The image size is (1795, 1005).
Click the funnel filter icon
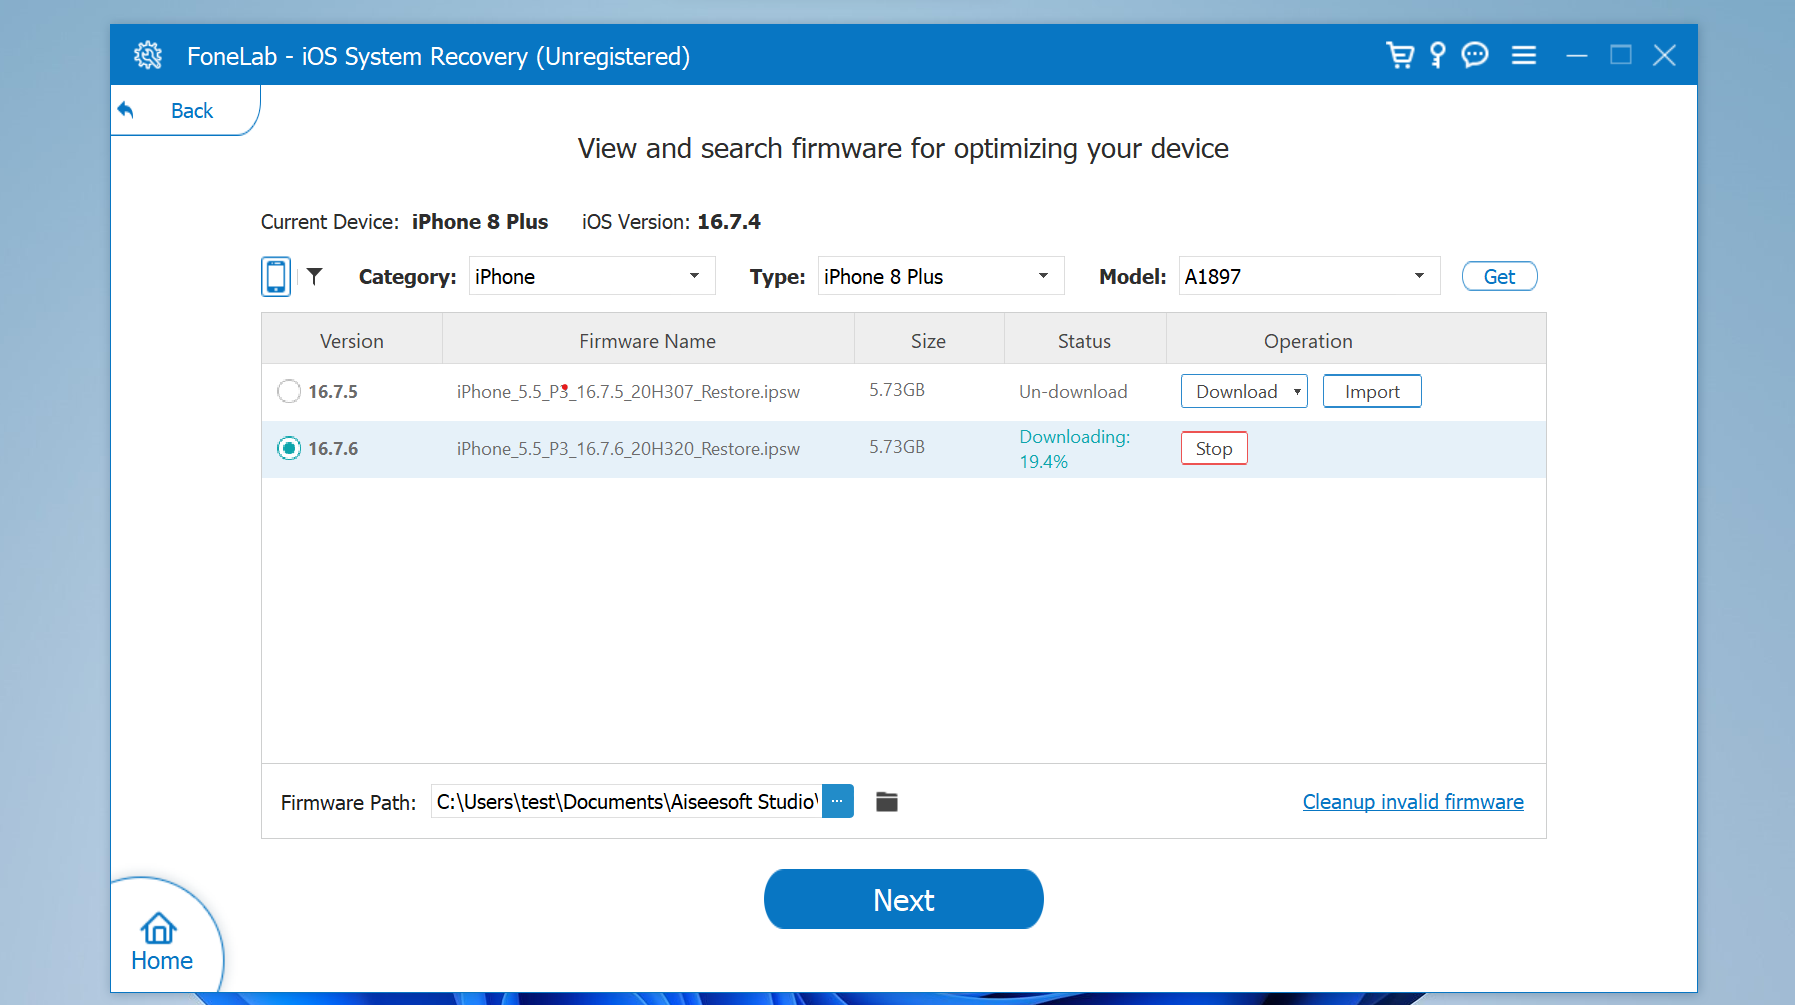pyautogui.click(x=314, y=276)
